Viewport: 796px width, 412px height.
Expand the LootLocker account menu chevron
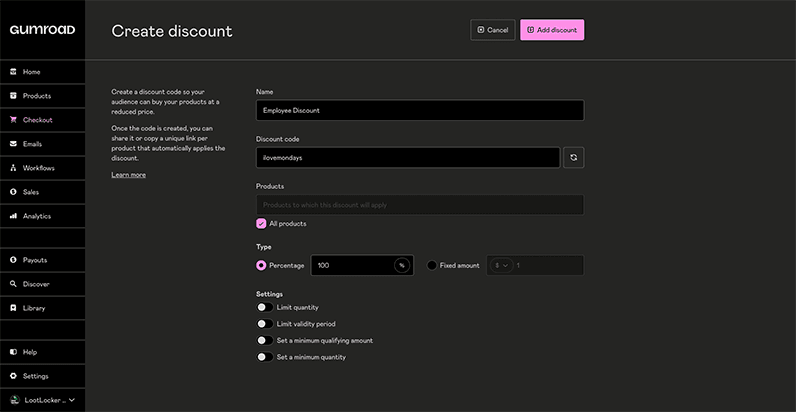pos(72,400)
